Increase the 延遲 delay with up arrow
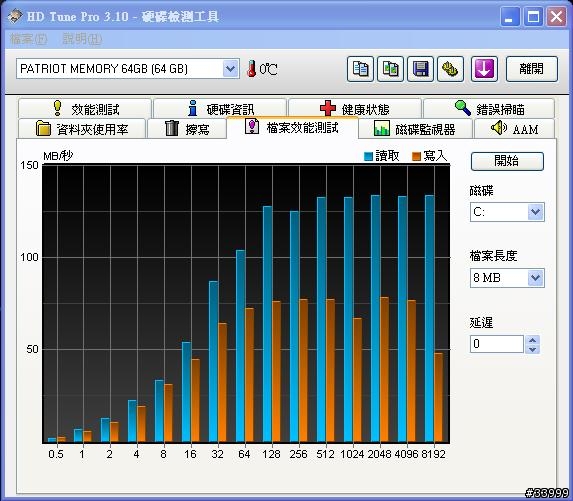The height and width of the screenshot is (501, 573). [x=532, y=340]
